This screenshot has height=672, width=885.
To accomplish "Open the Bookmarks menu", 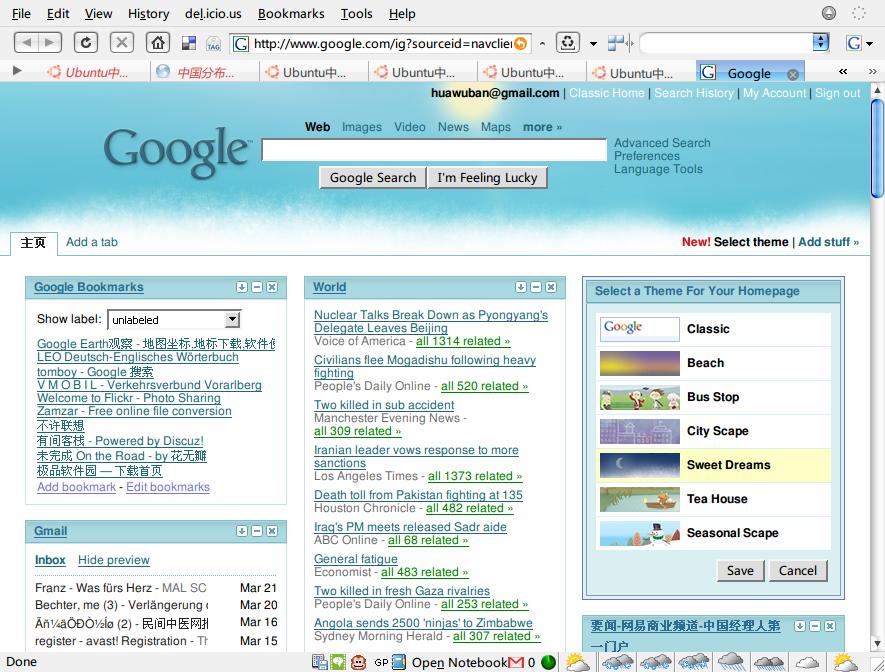I will [x=291, y=14].
